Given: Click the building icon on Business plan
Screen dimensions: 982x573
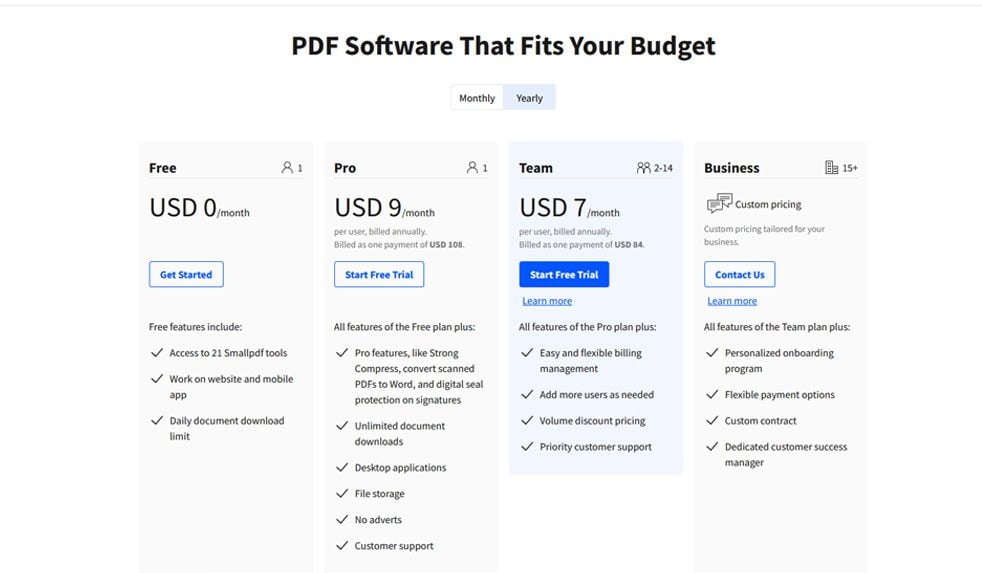Looking at the screenshot, I should click(x=831, y=168).
